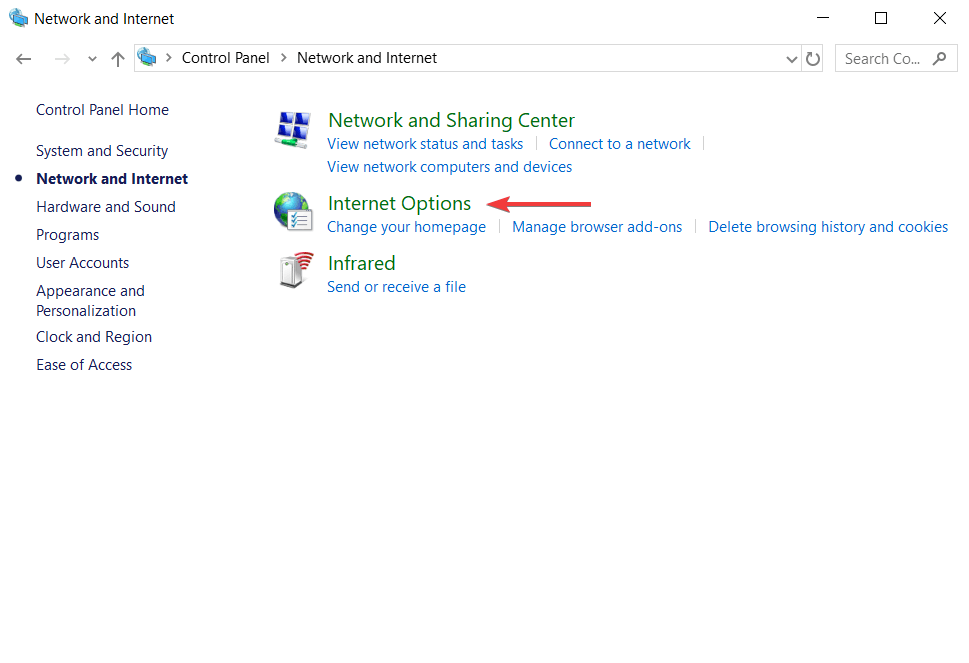Click the forward navigation arrow
Image resolution: width=969 pixels, height=663 pixels.
point(62,59)
